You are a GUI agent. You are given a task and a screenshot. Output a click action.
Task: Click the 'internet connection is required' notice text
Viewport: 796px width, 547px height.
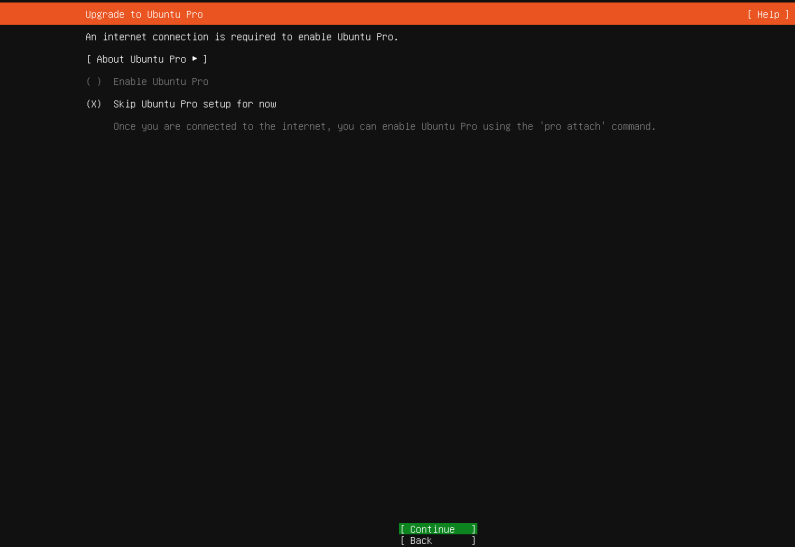point(242,37)
